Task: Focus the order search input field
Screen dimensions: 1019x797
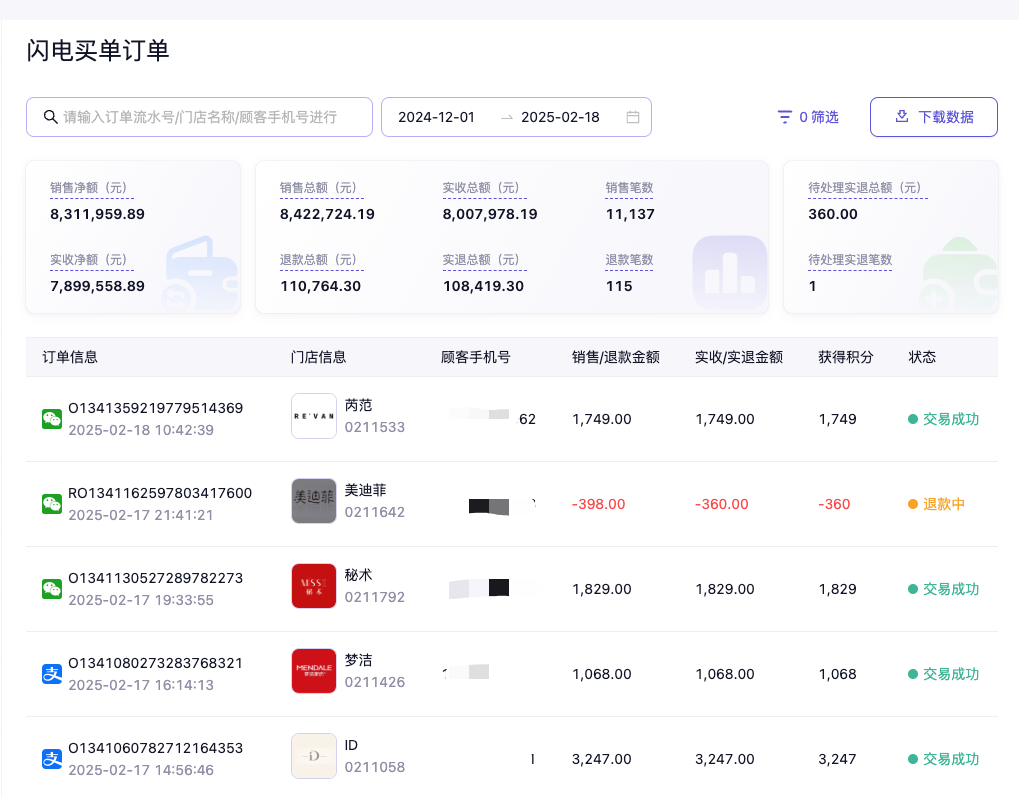Action: pos(210,117)
